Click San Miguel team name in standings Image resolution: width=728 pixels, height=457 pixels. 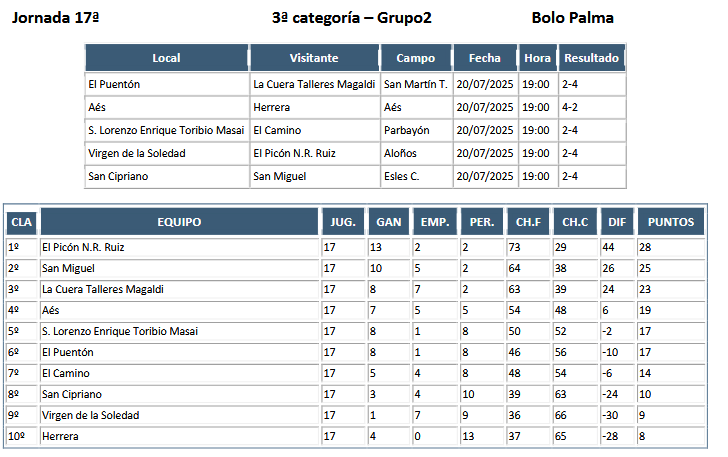tap(68, 268)
